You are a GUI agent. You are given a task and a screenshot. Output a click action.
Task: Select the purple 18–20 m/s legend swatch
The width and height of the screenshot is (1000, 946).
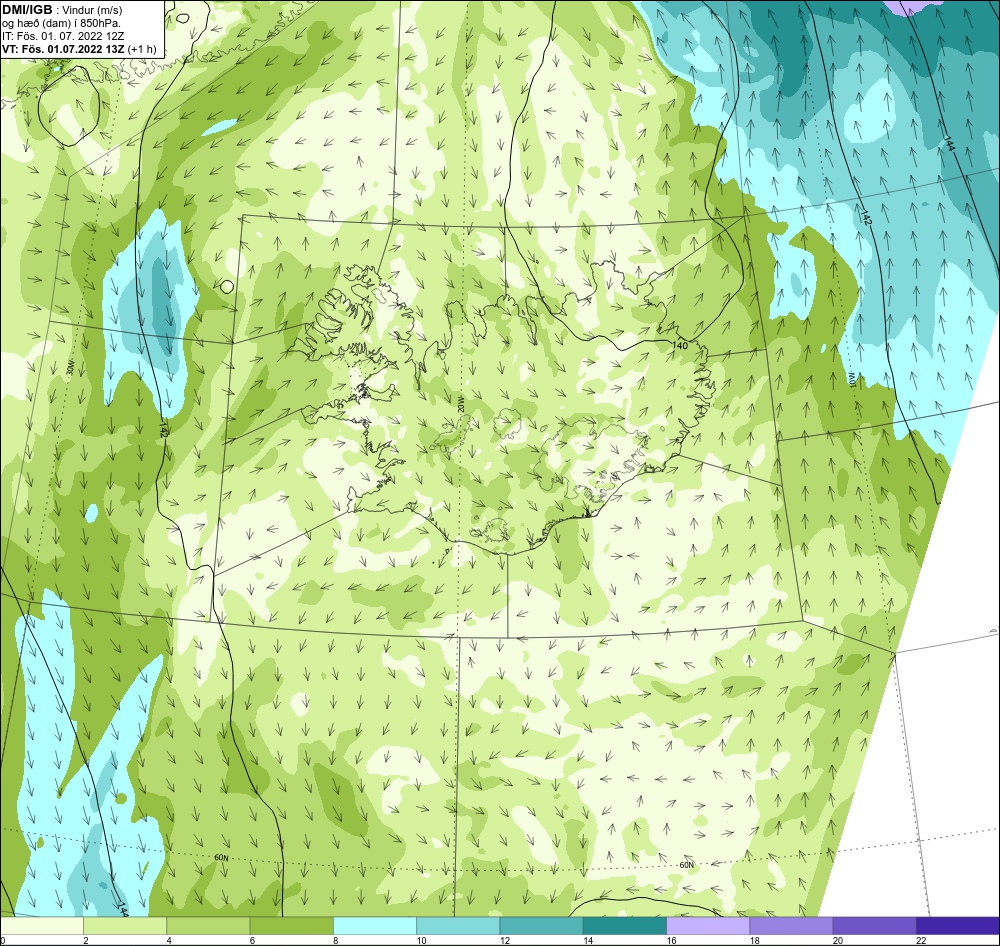pos(791,926)
